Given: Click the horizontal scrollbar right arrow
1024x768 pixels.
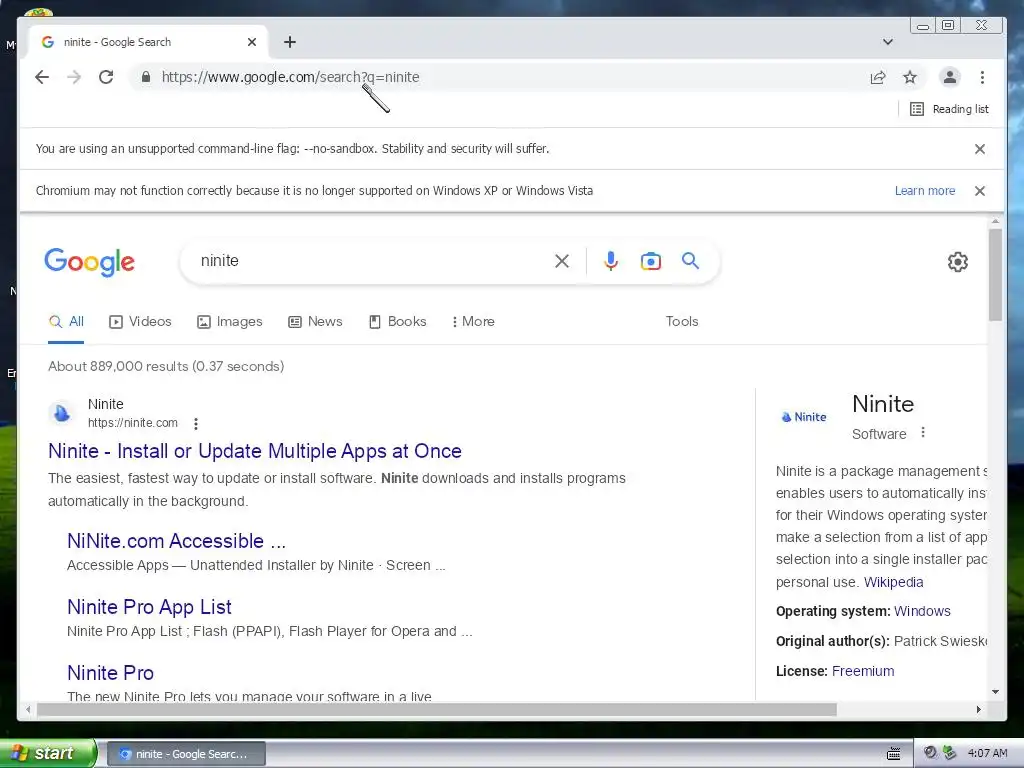Looking at the screenshot, I should 978,709.
